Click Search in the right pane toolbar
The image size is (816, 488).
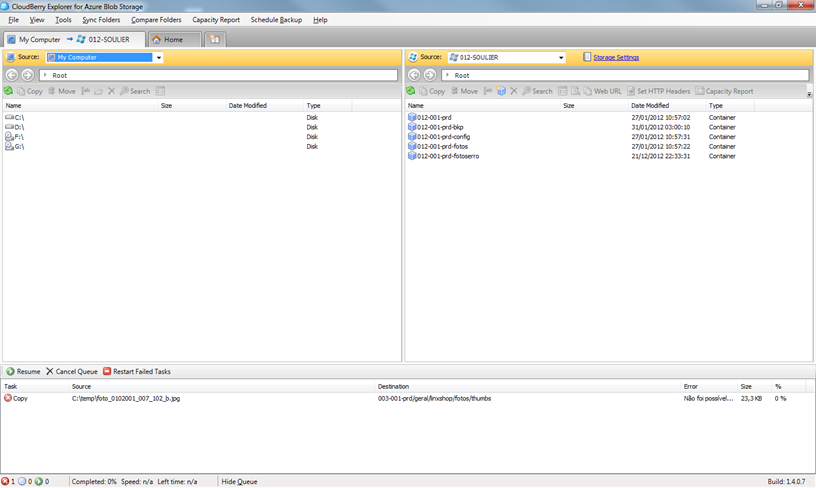tap(537, 91)
